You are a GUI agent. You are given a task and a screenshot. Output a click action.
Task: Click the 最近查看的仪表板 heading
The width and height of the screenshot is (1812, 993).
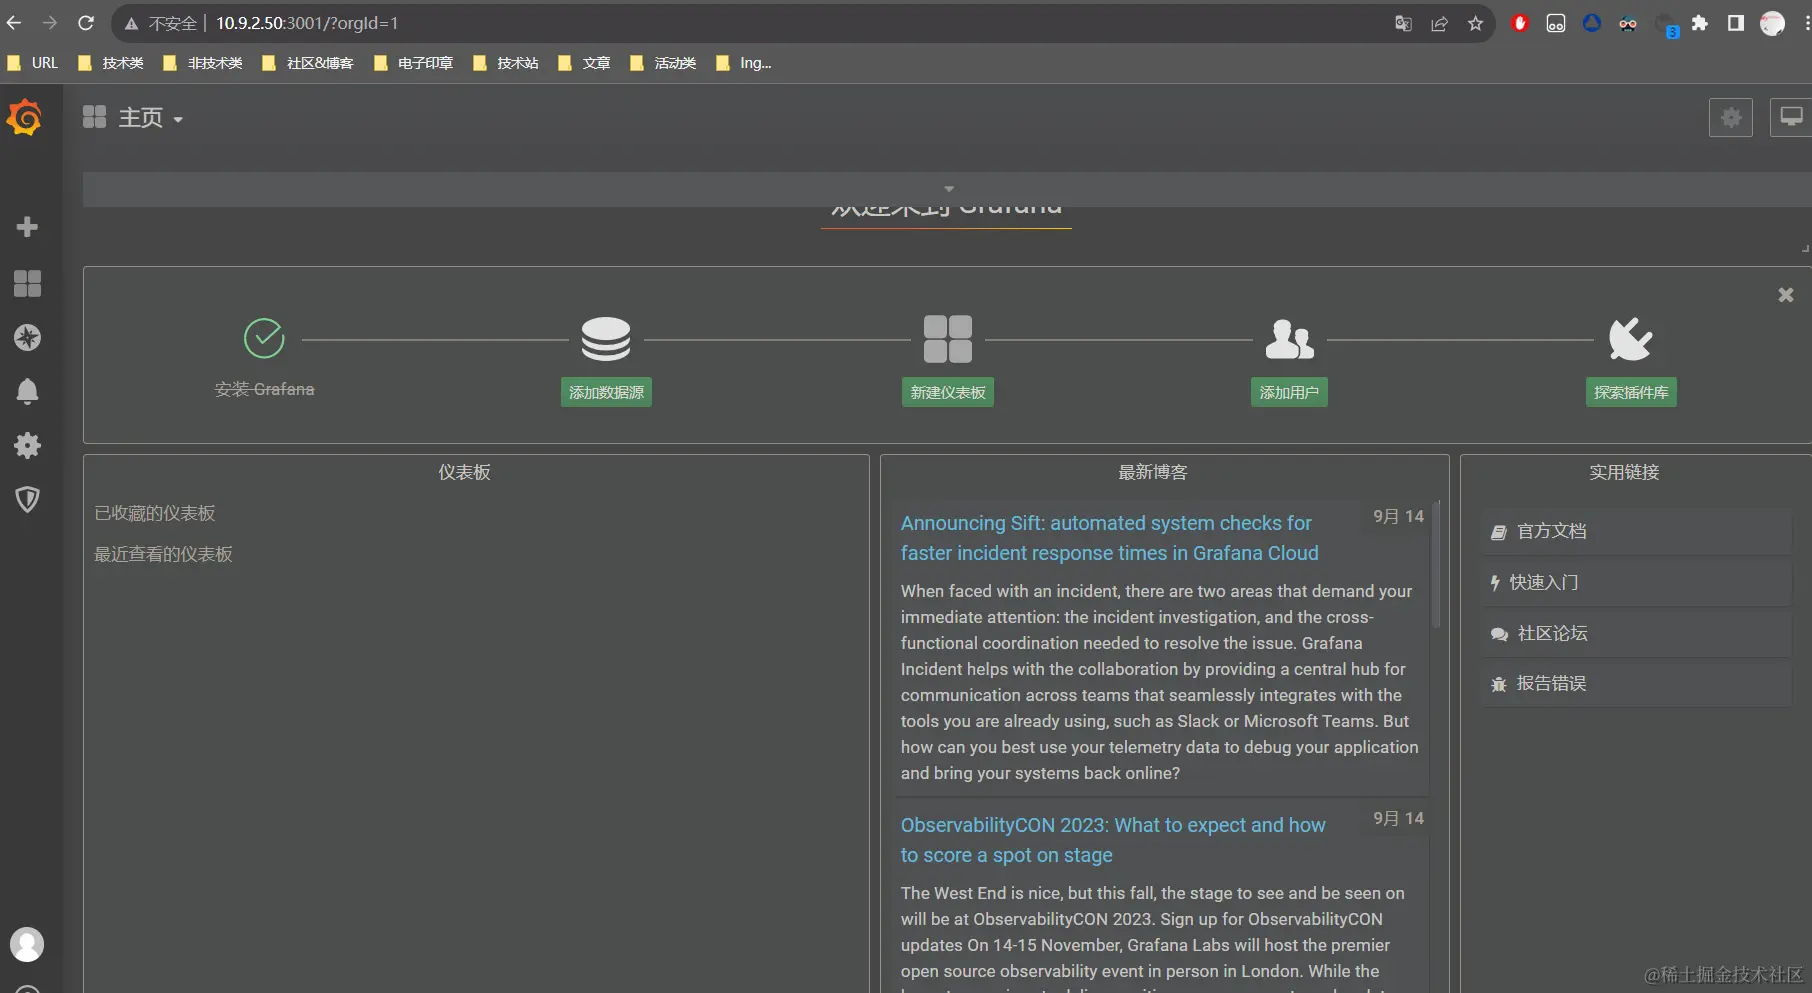163,554
